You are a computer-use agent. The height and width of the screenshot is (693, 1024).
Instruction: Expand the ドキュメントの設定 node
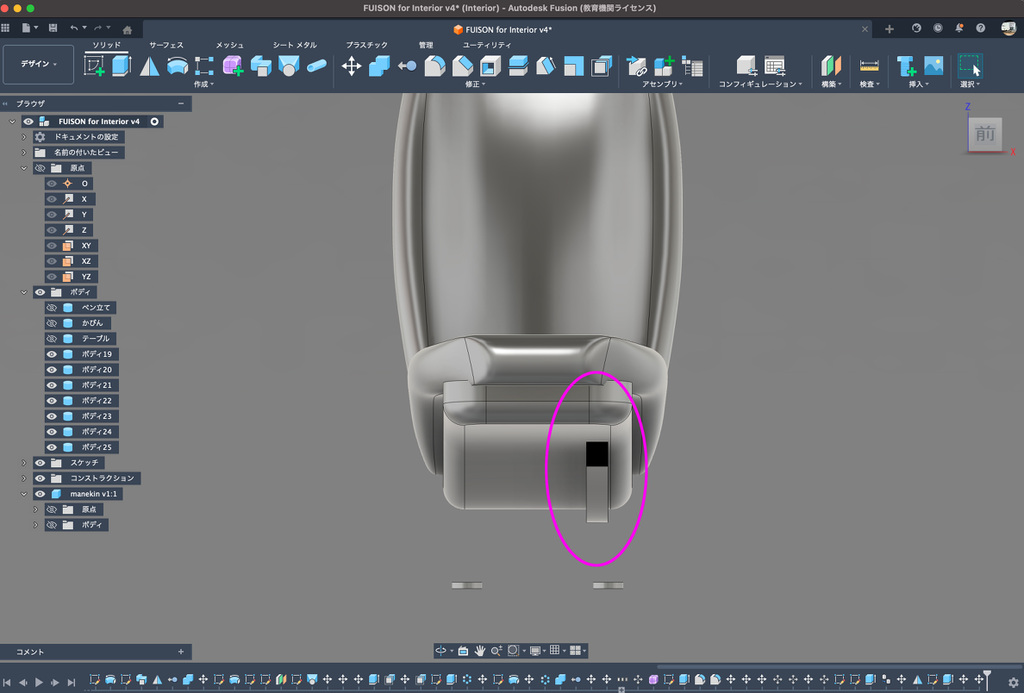pyautogui.click(x=24, y=137)
